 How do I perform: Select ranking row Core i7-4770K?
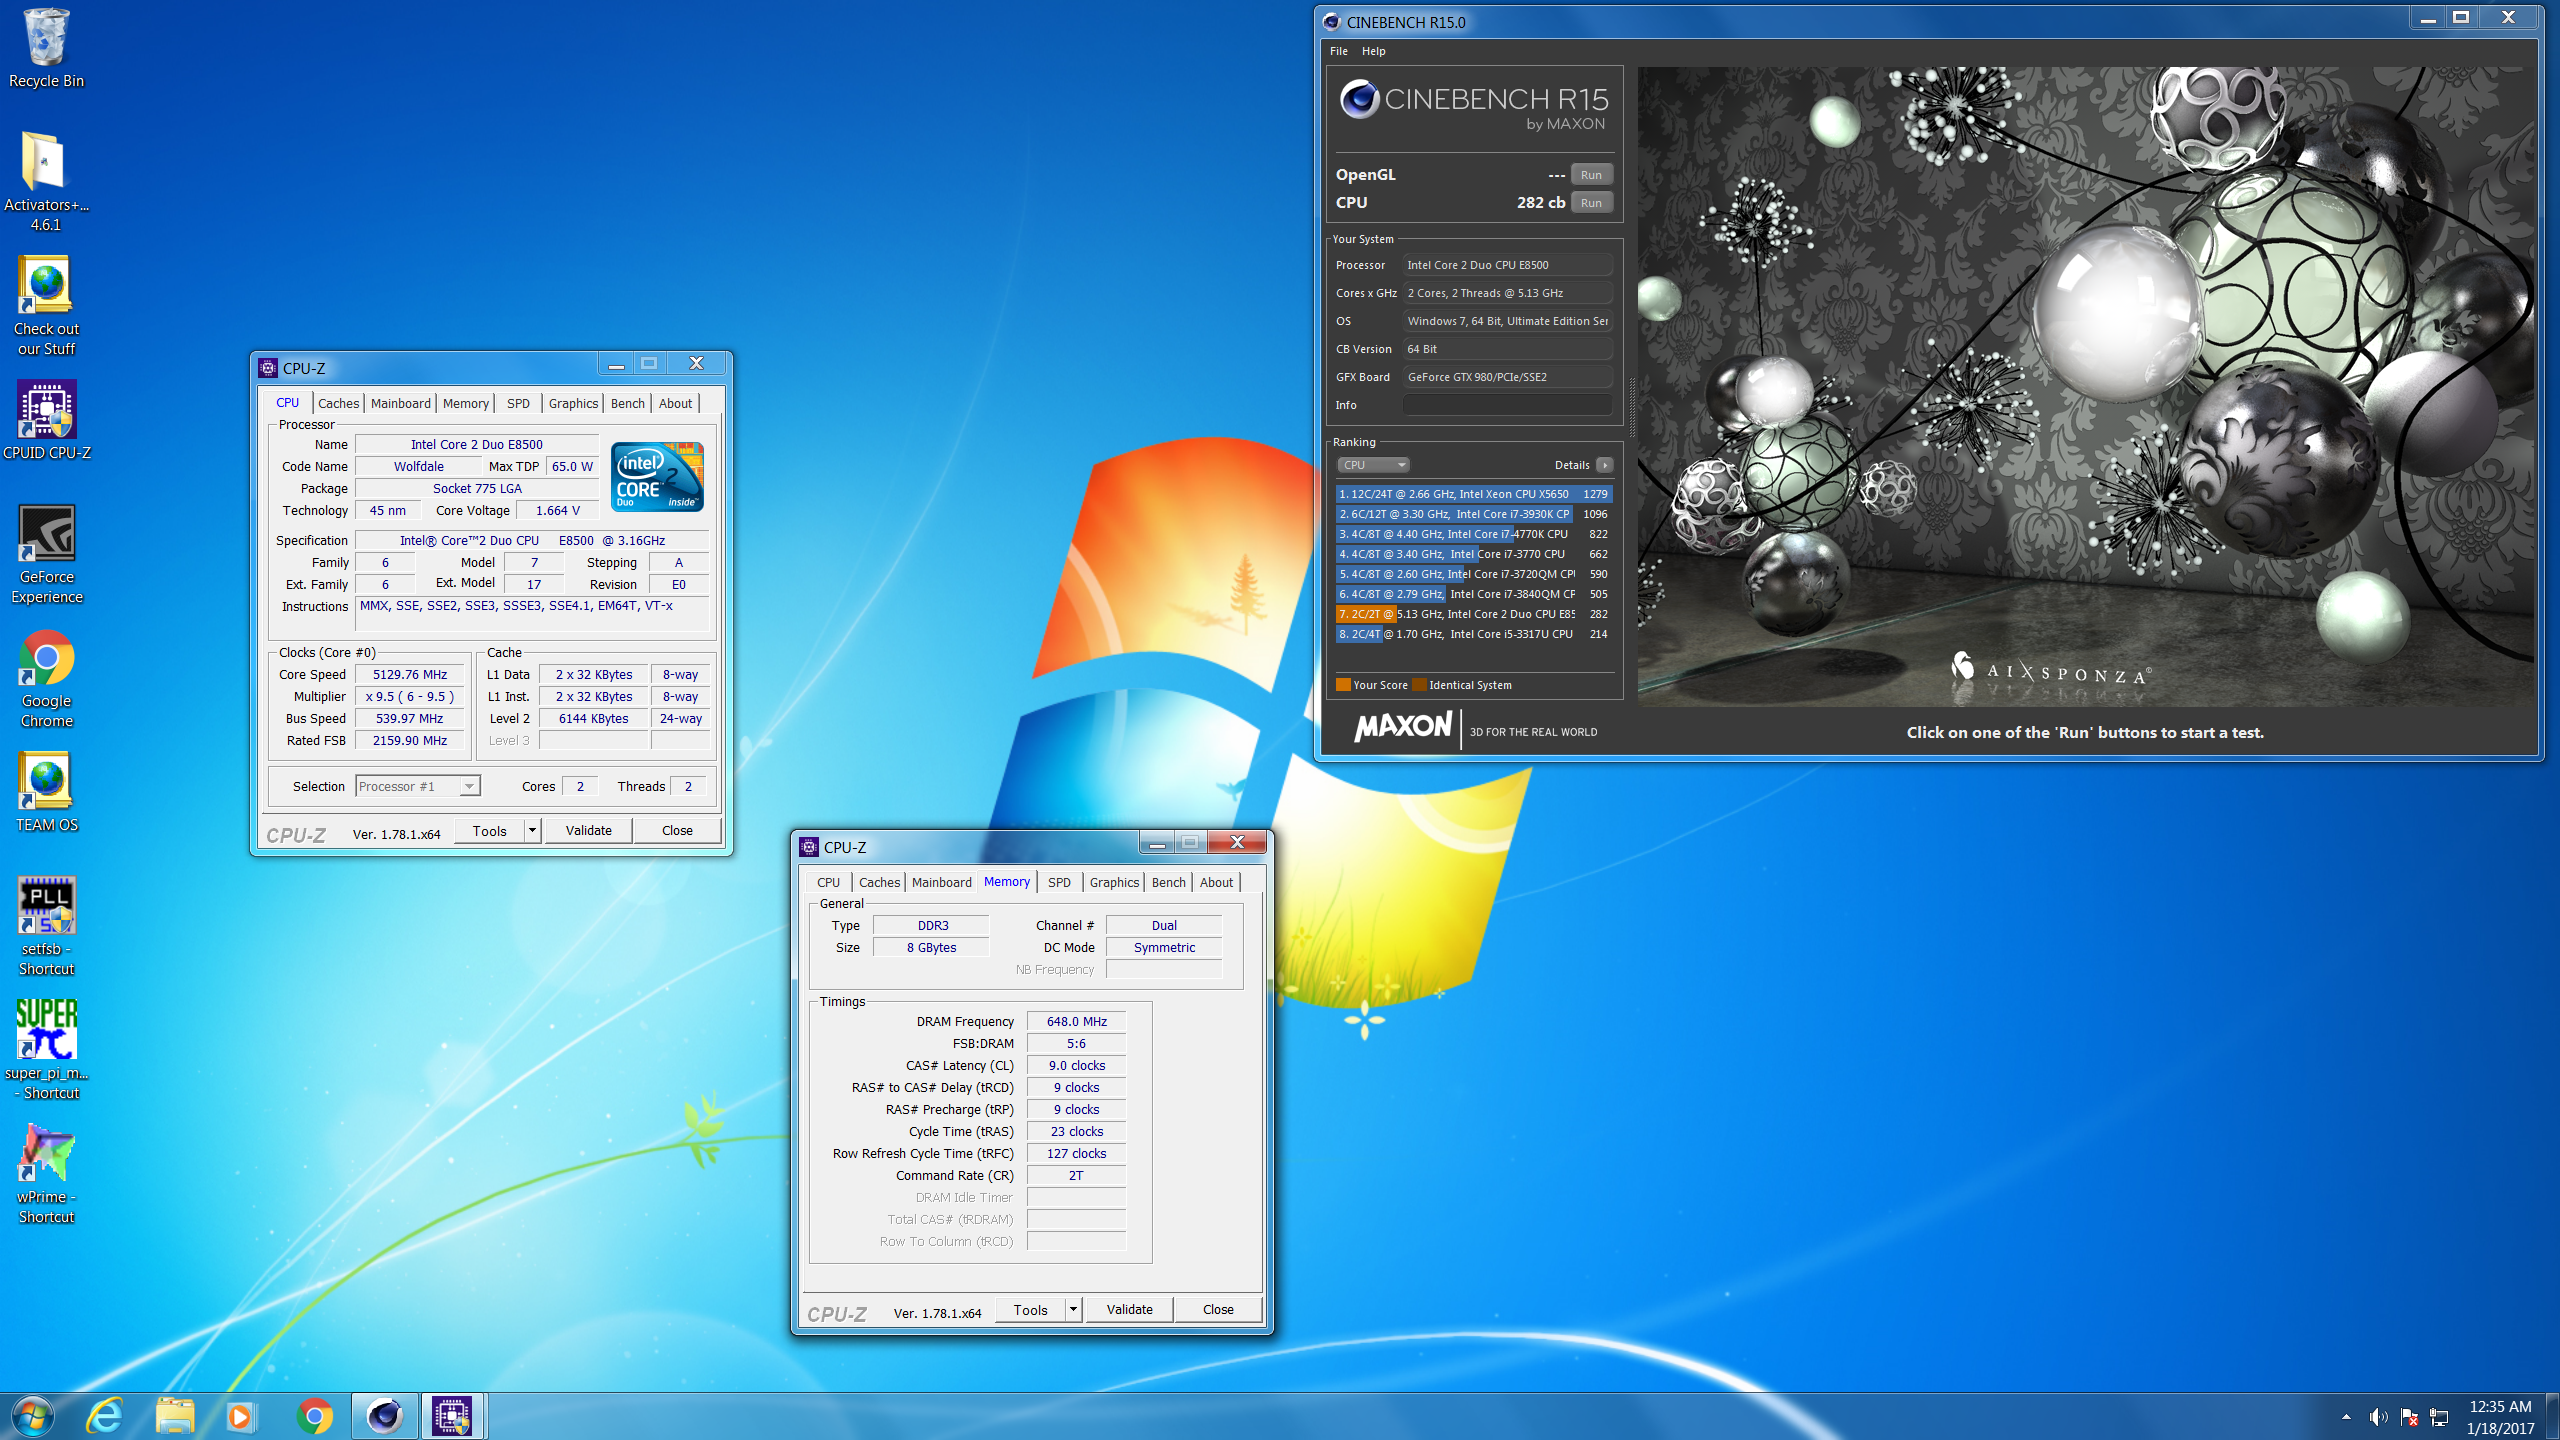[x=1473, y=534]
